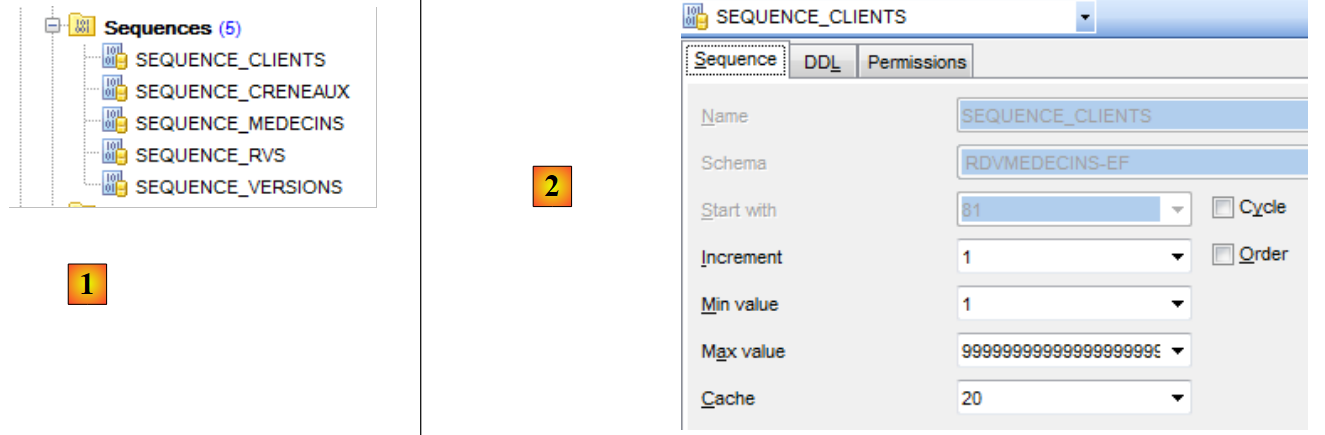Screen dimensions: 1325x435
Task: Click the SEQUENCE_MEDECINS sequence icon
Action: pos(115,124)
